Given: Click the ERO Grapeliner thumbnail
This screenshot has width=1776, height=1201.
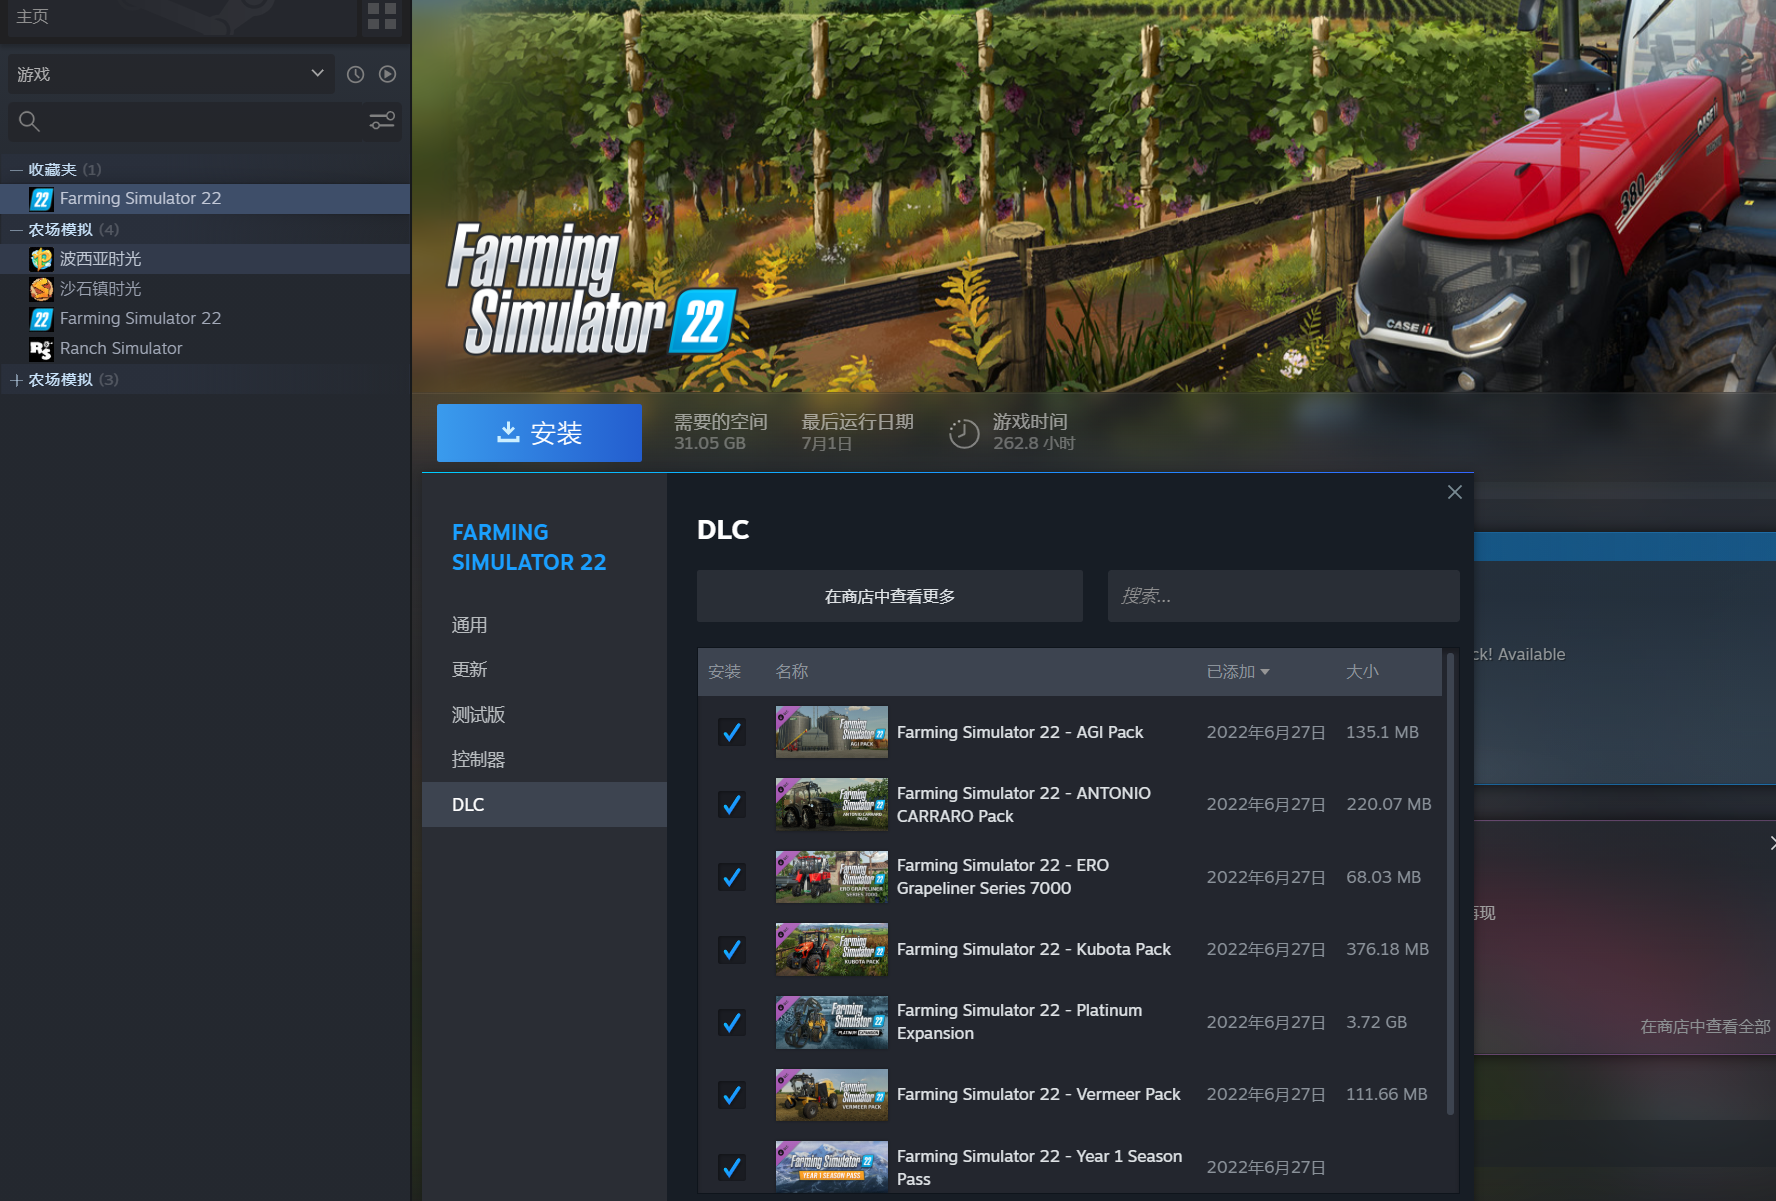Looking at the screenshot, I should tap(832, 877).
